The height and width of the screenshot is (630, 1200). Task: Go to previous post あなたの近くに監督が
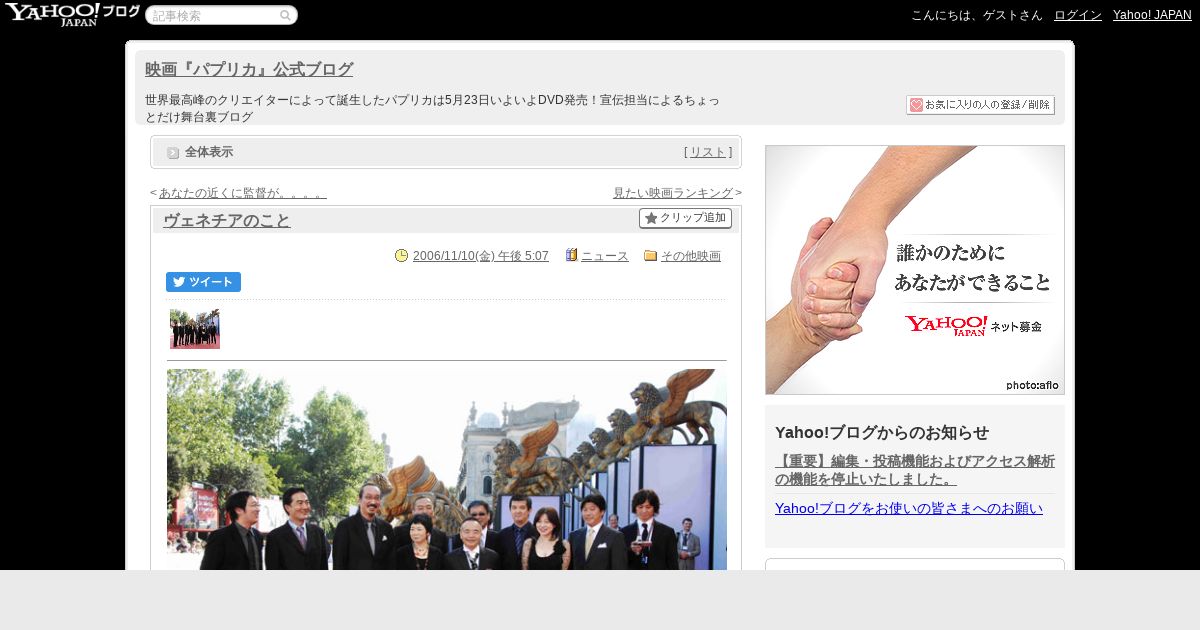[x=243, y=193]
